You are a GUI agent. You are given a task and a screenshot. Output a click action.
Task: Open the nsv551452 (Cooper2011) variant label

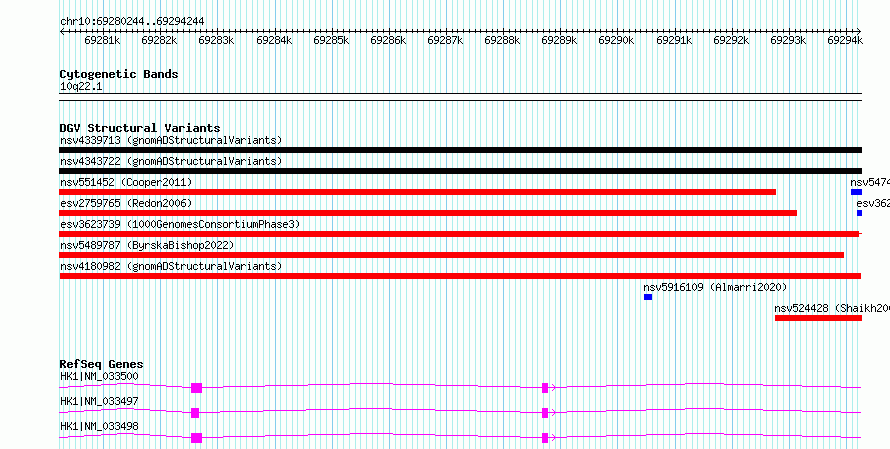(126, 182)
